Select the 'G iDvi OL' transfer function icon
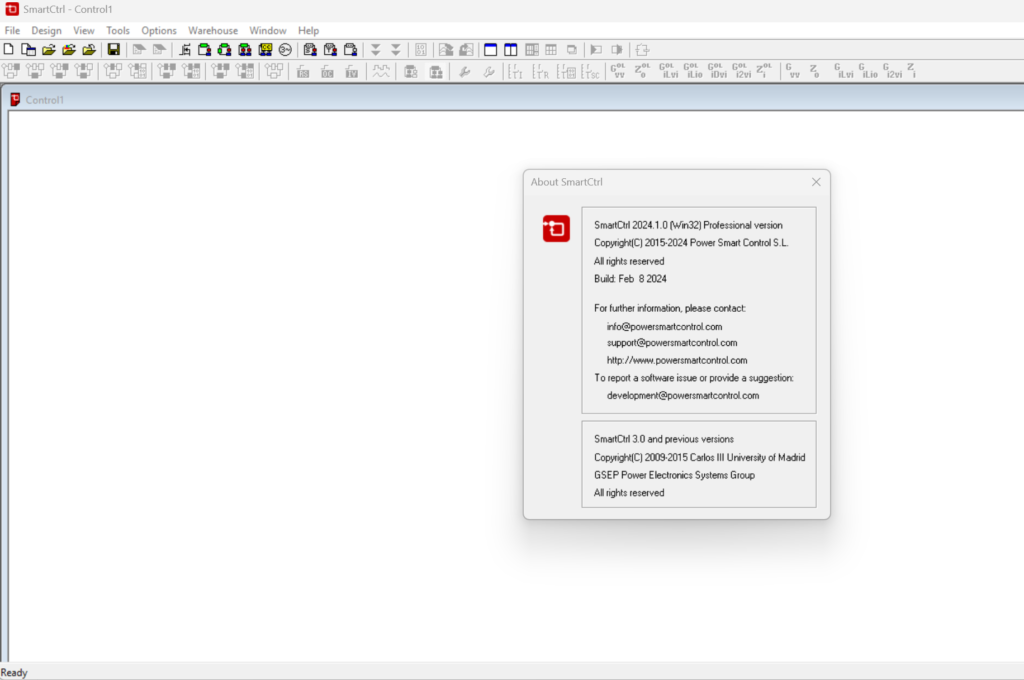Screen dimensions: 1024x680 tap(717, 71)
